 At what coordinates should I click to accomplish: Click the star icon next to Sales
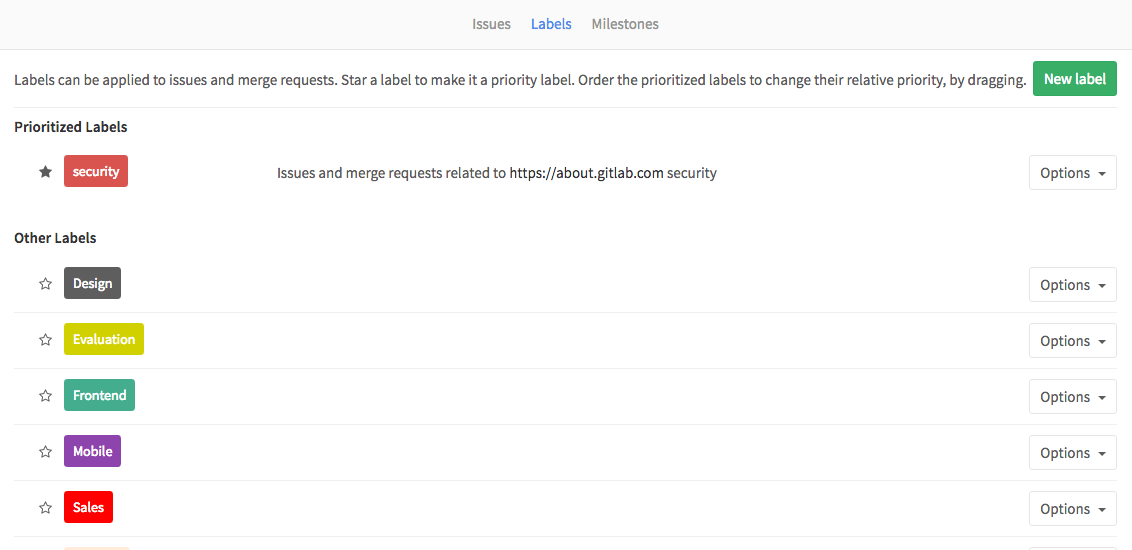point(45,507)
